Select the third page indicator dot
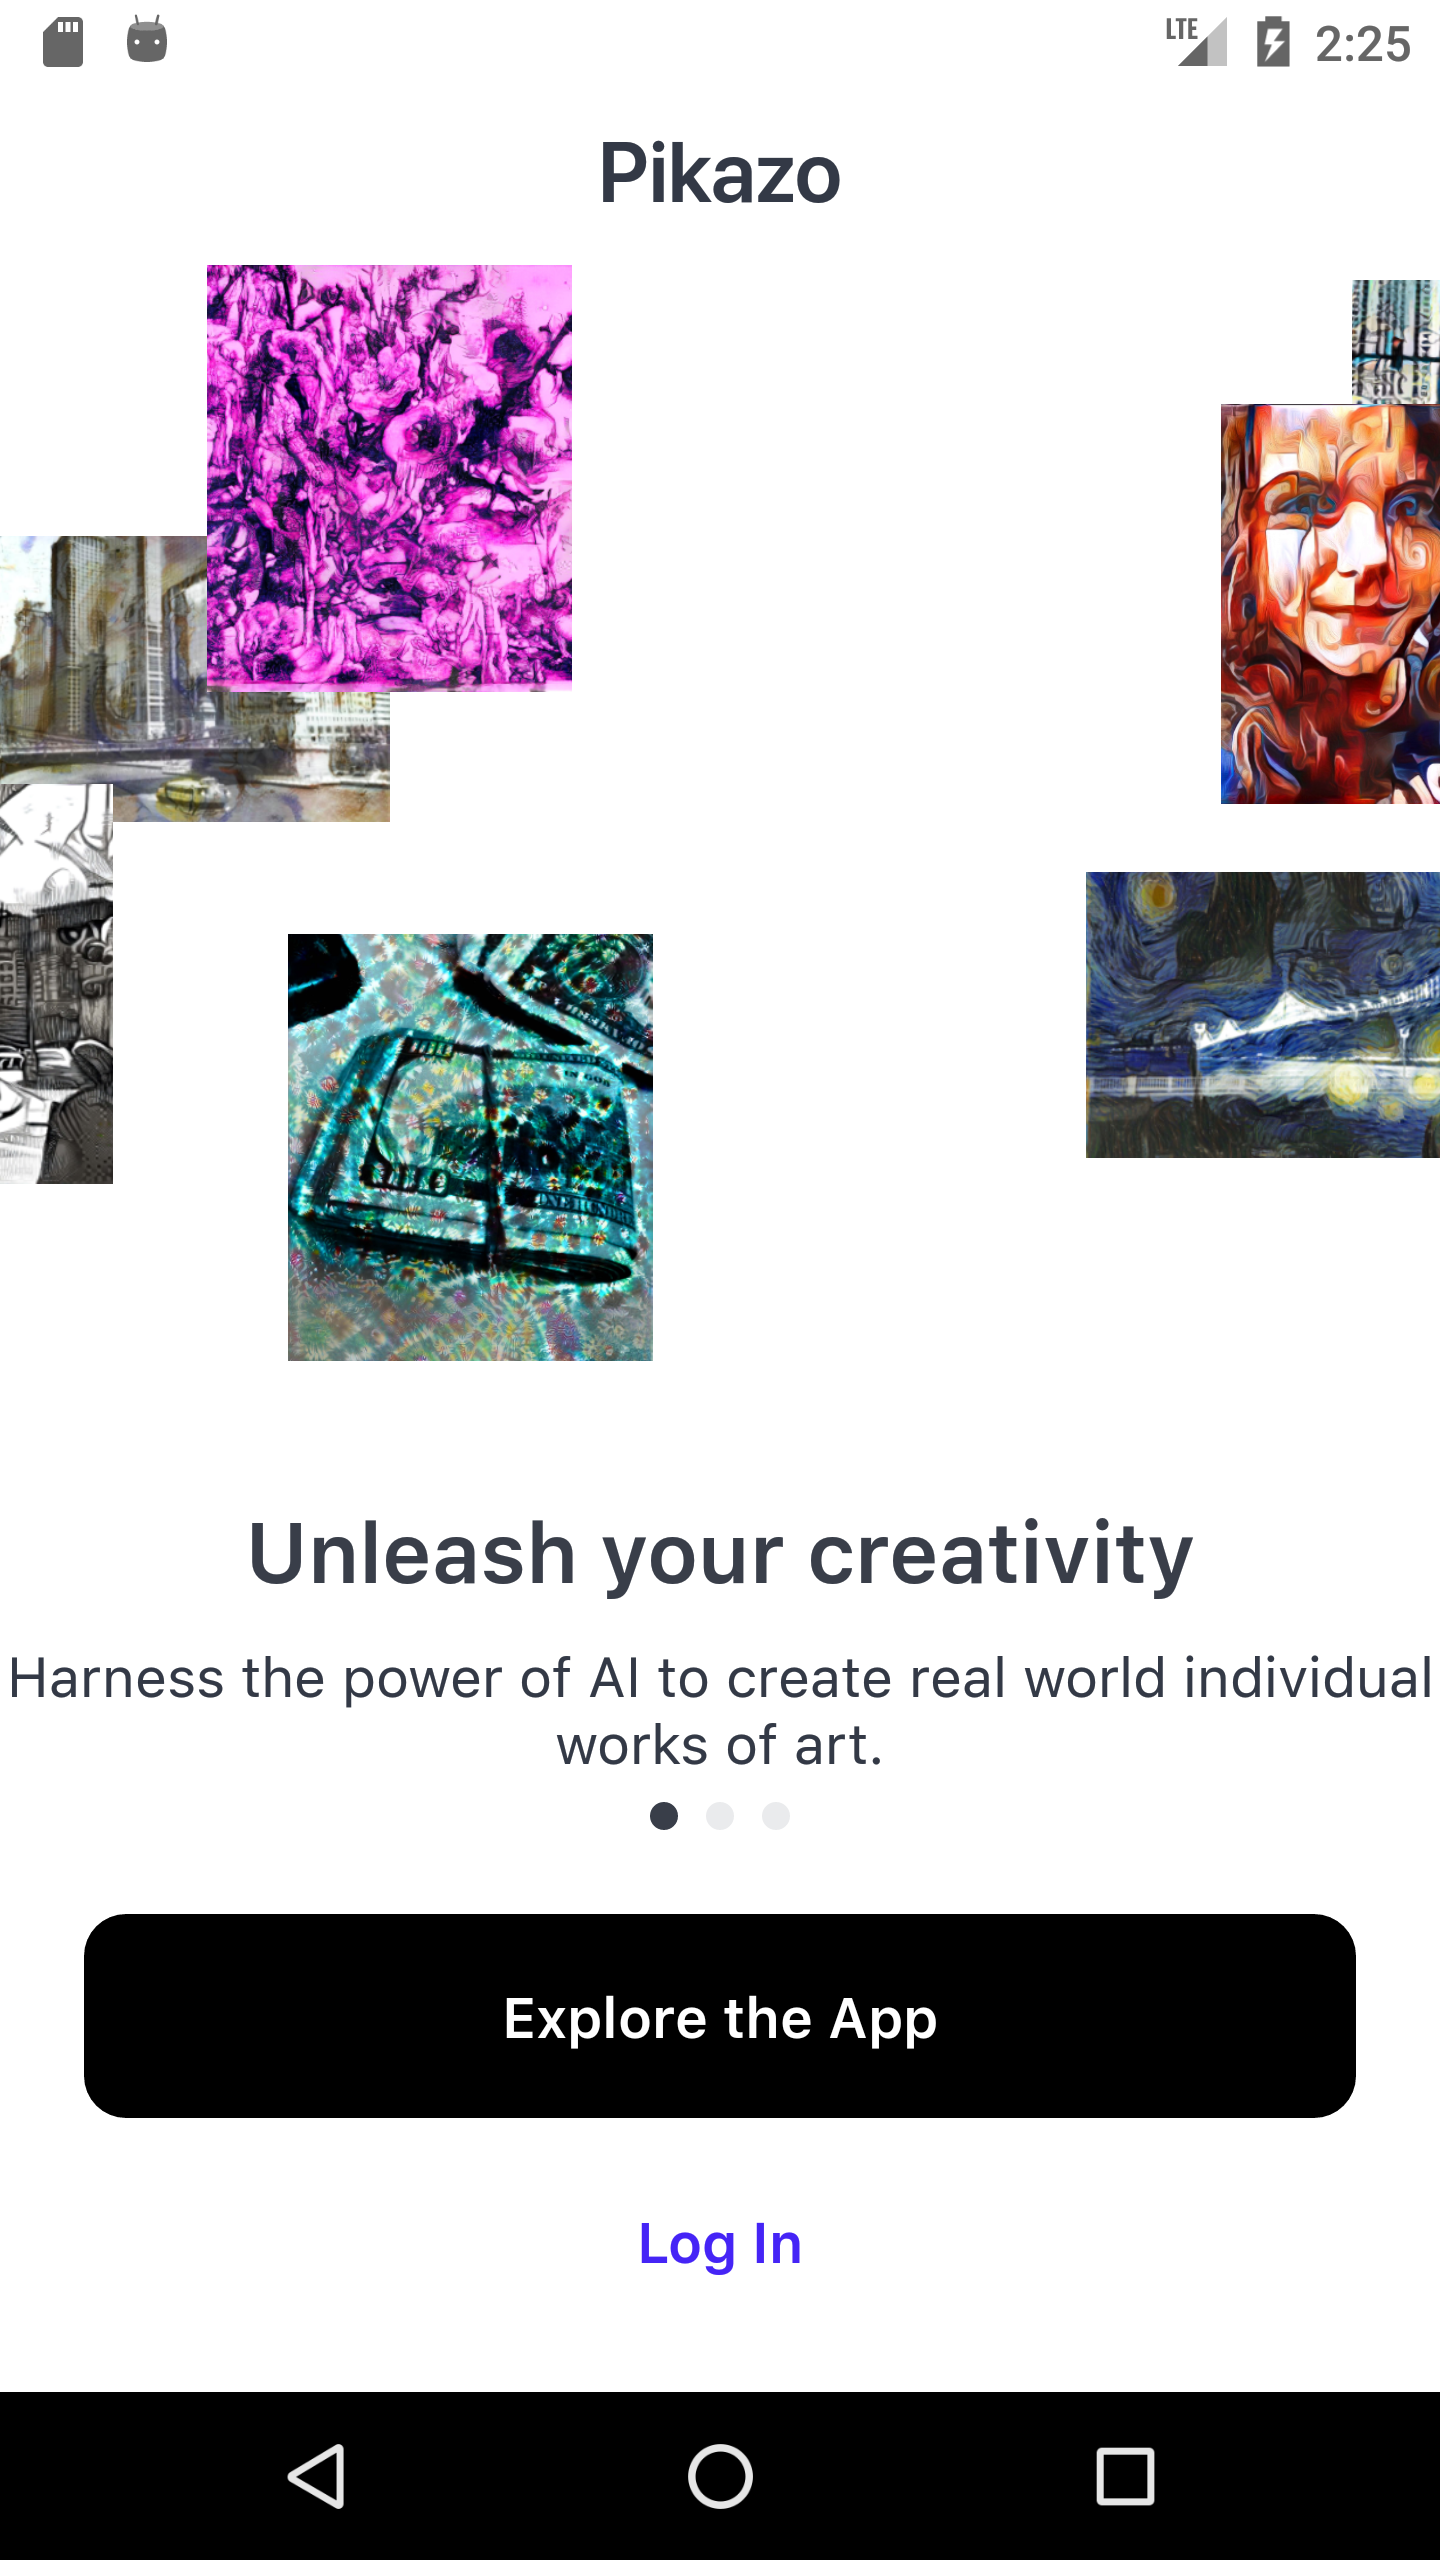Screen dimensions: 1440x2560 [x=776, y=1815]
